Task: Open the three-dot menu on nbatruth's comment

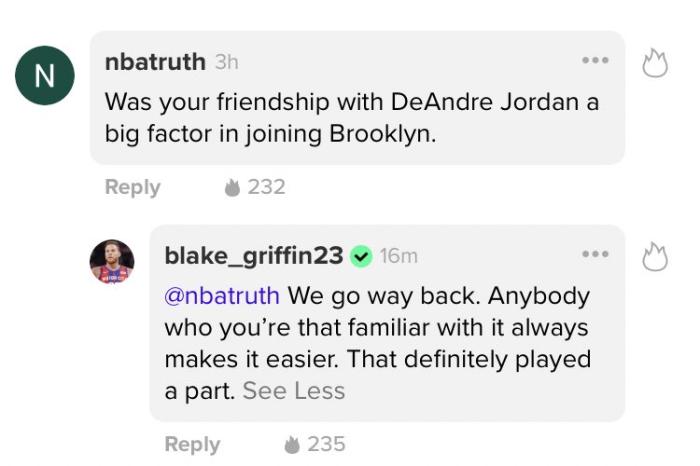Action: pyautogui.click(x=595, y=60)
